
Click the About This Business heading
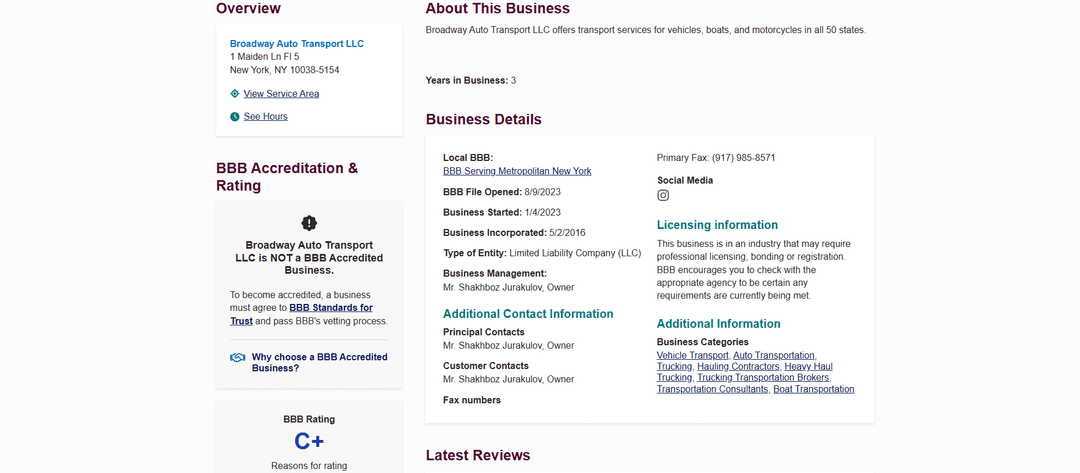[498, 9]
